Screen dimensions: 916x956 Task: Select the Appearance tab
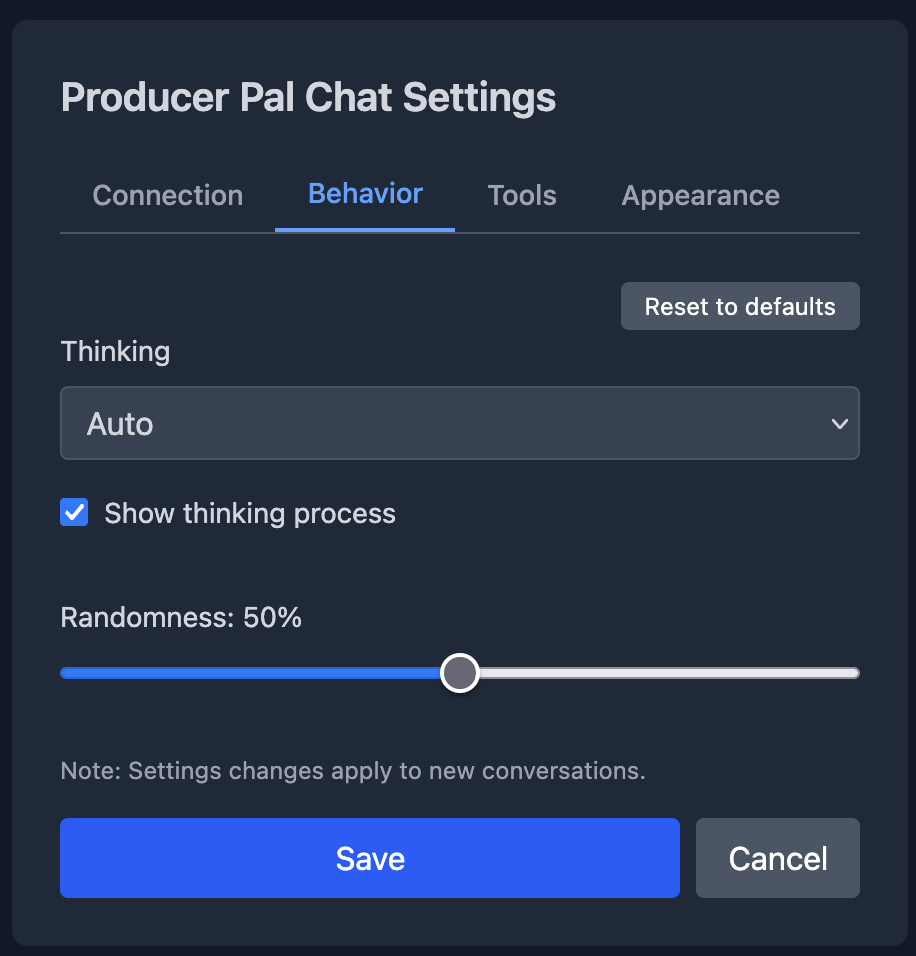[700, 195]
